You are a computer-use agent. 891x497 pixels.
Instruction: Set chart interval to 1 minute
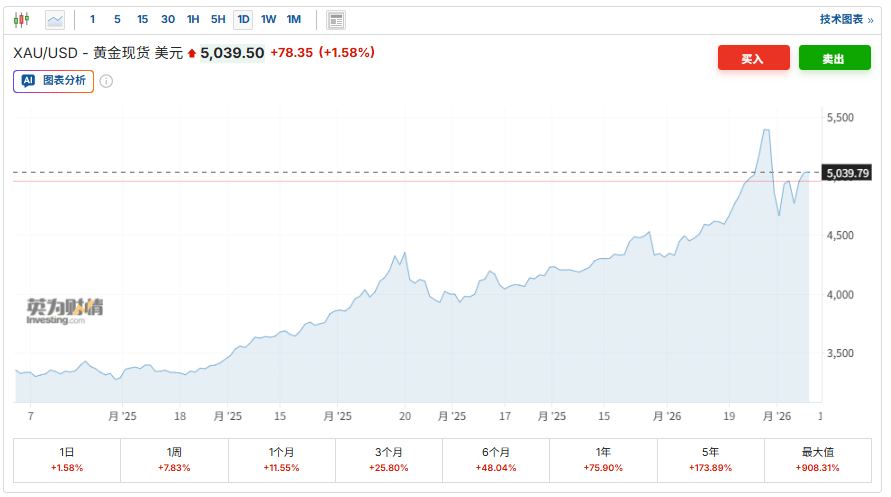(93, 19)
